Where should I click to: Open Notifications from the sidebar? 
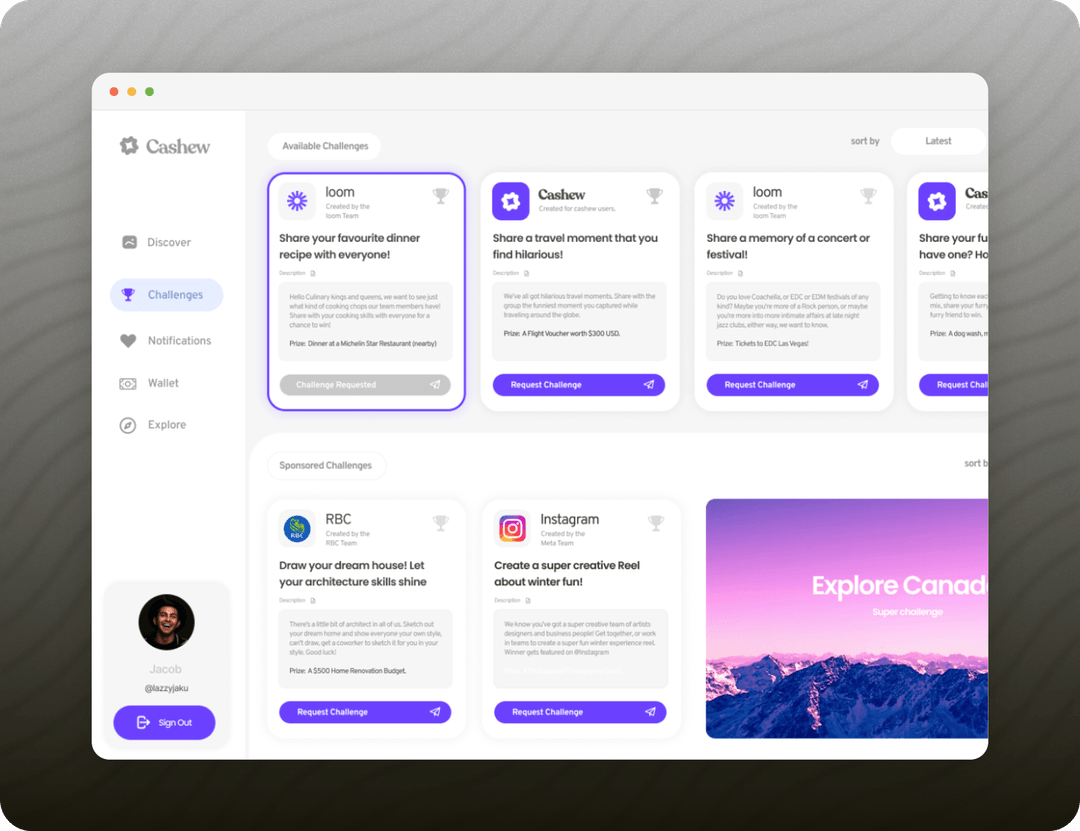[x=165, y=340]
